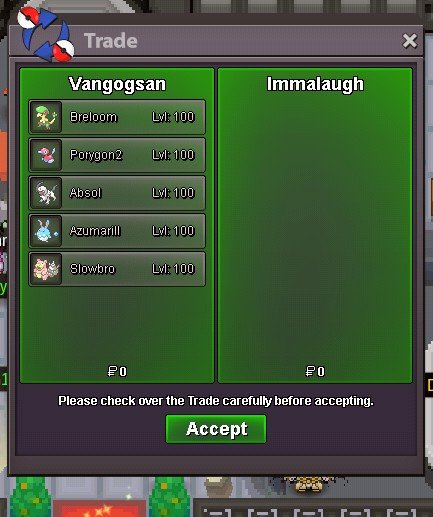Click Vangogsan's money amount
This screenshot has height=517, width=433.
coord(117,371)
